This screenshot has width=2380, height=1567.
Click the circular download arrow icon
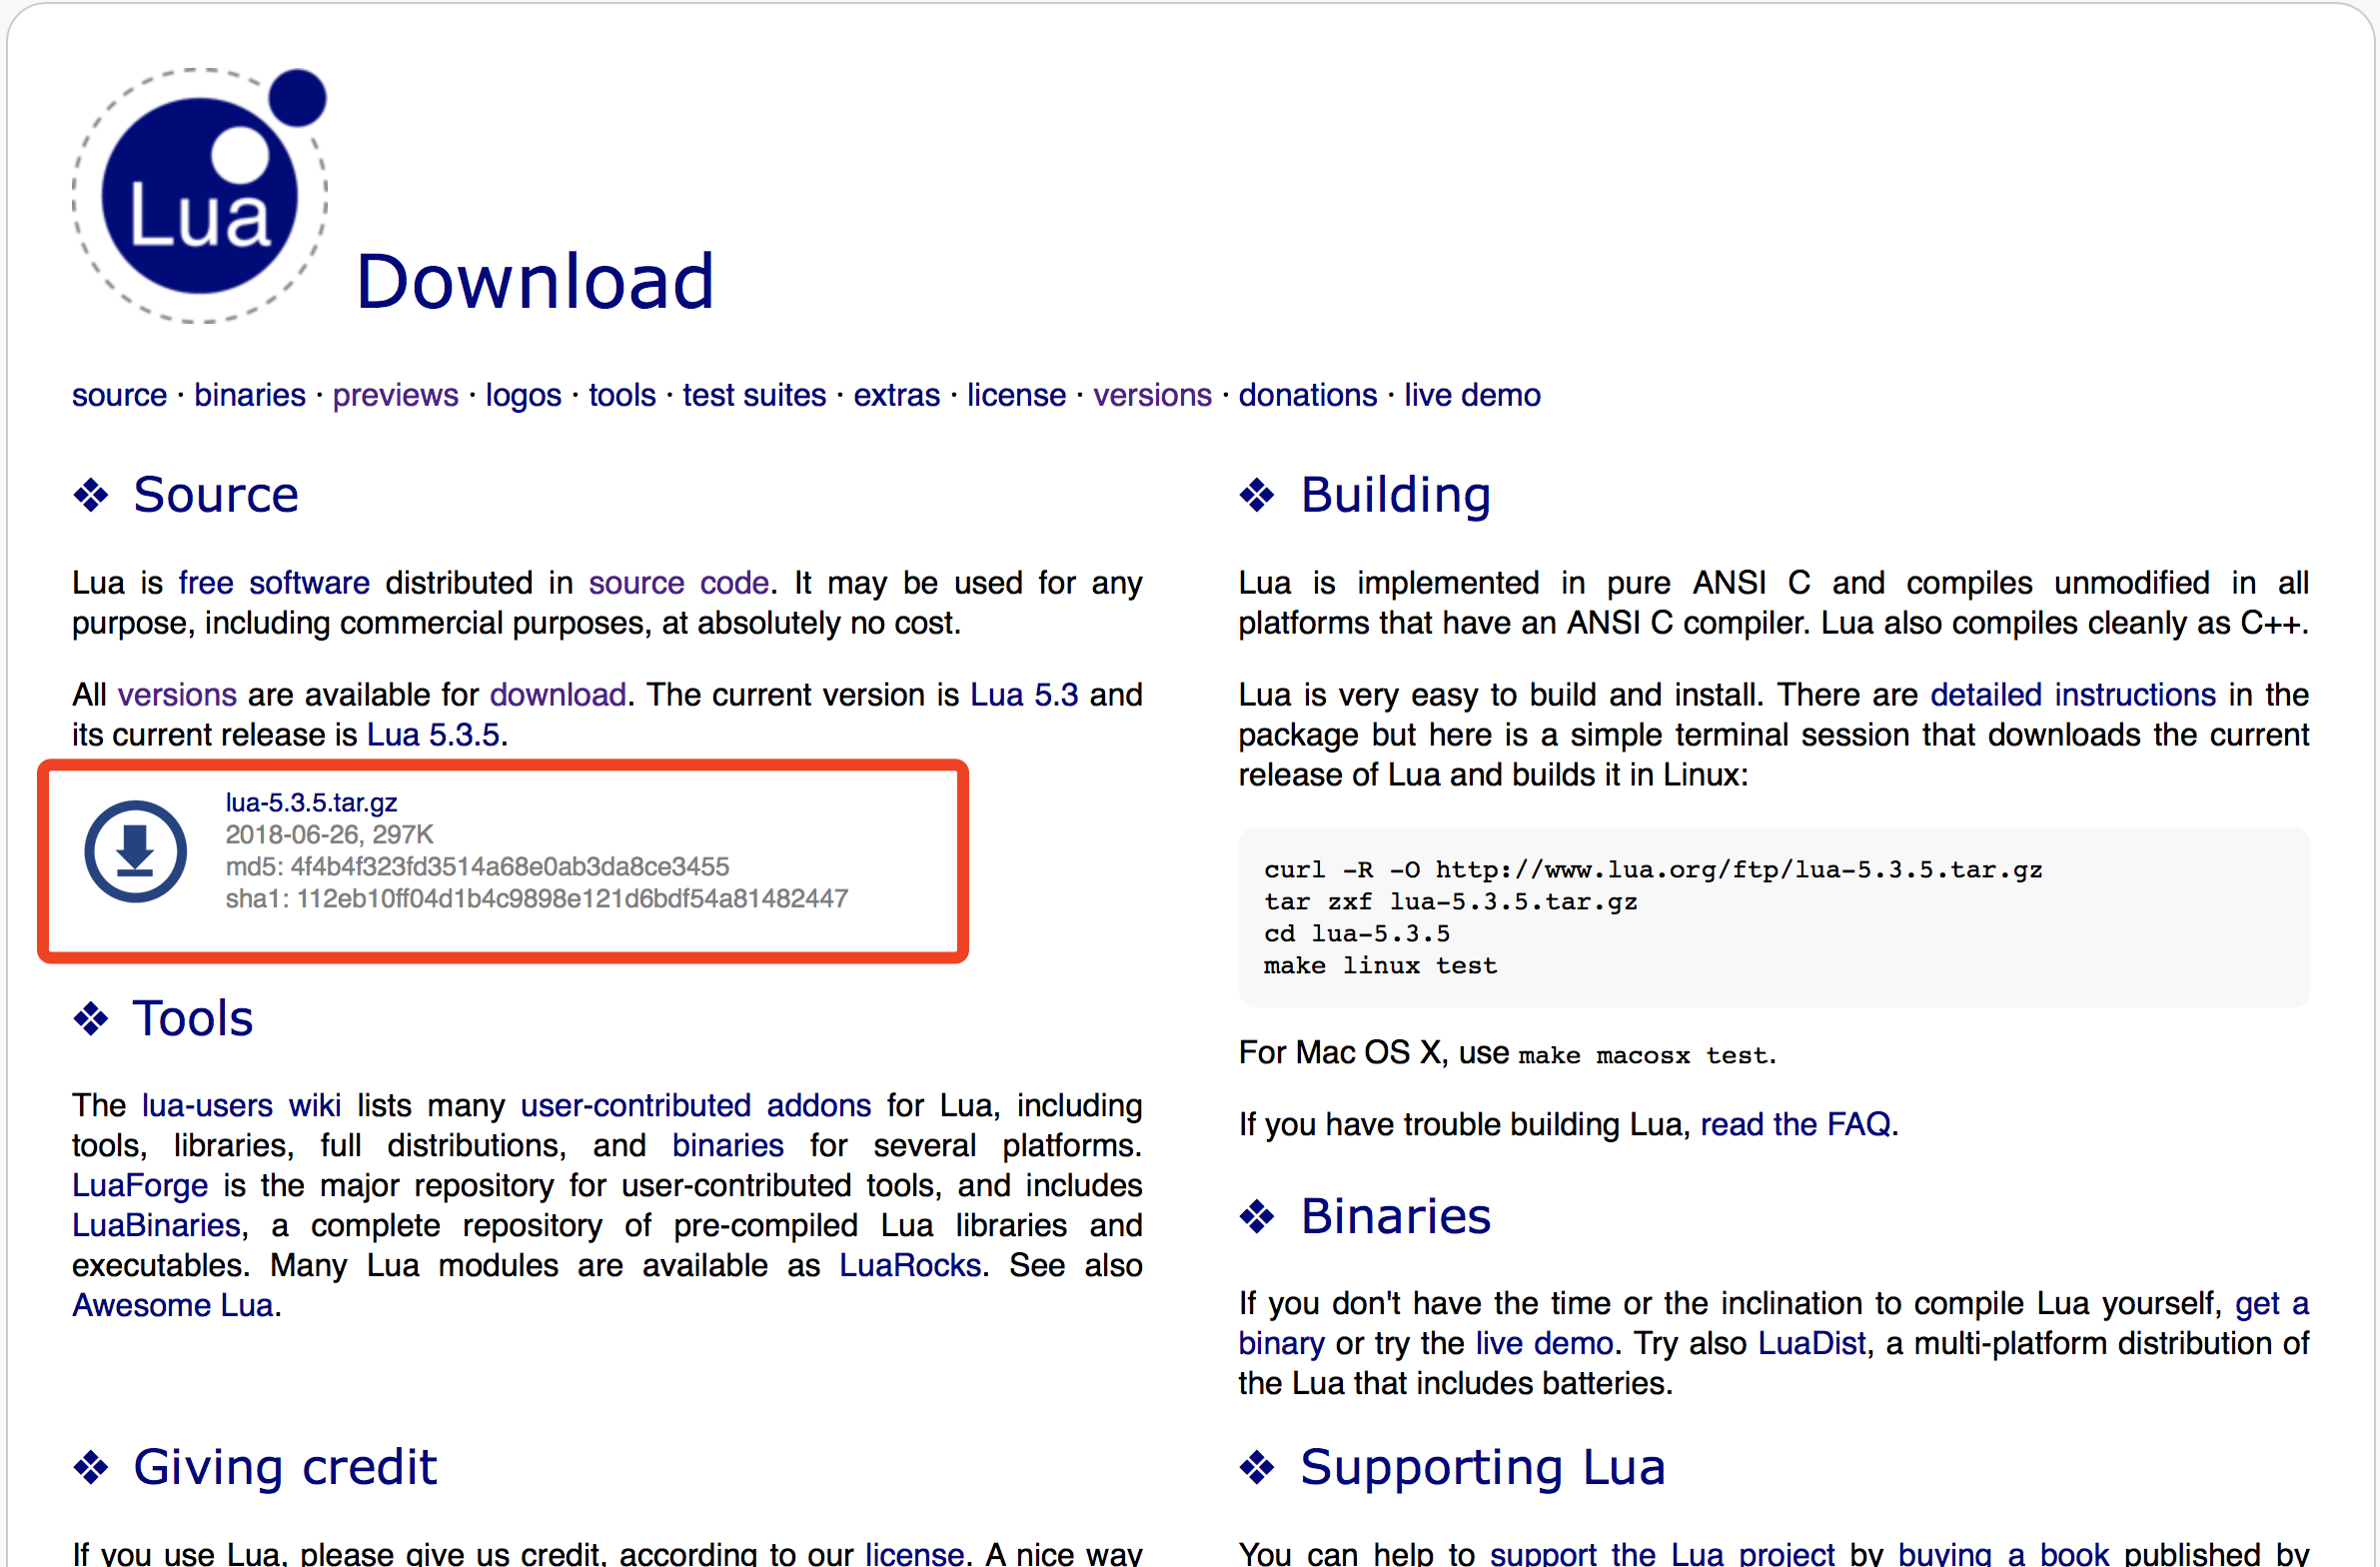pos(136,851)
